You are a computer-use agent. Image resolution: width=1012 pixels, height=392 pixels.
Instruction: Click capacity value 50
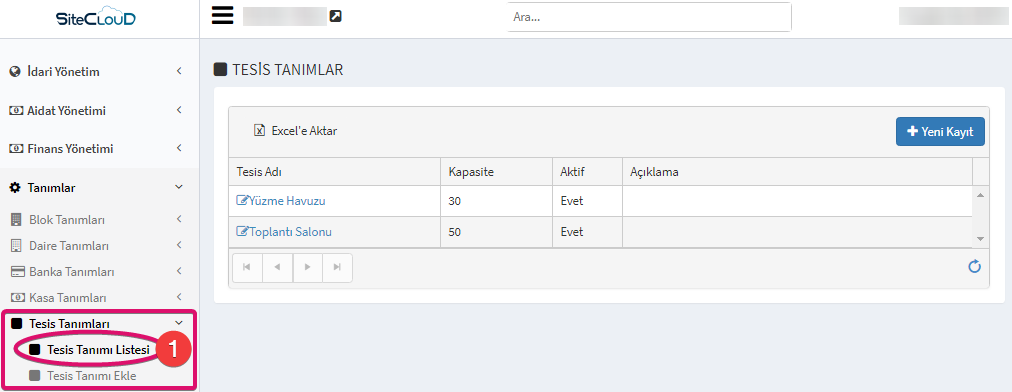454,232
